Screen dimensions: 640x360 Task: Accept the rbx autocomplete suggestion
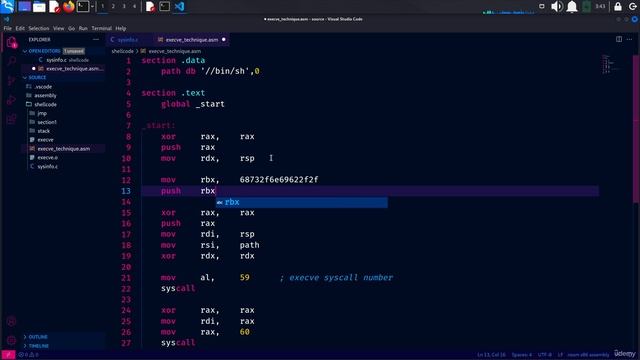(302, 202)
